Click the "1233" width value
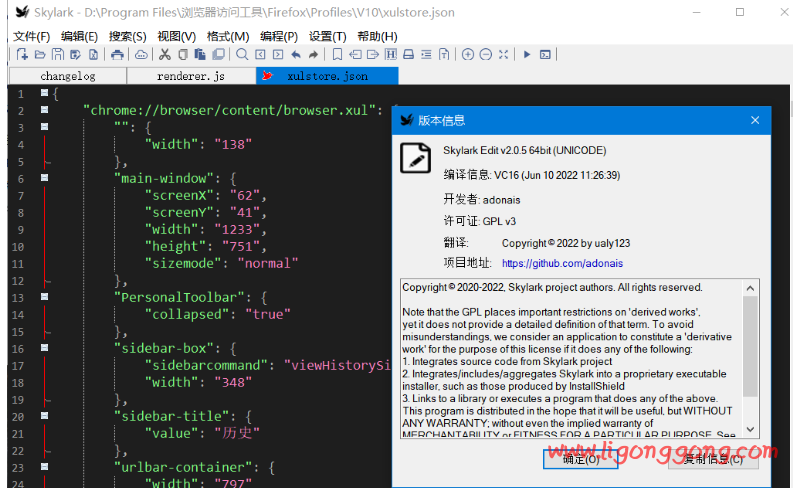This screenshot has width=793, height=488. point(237,230)
